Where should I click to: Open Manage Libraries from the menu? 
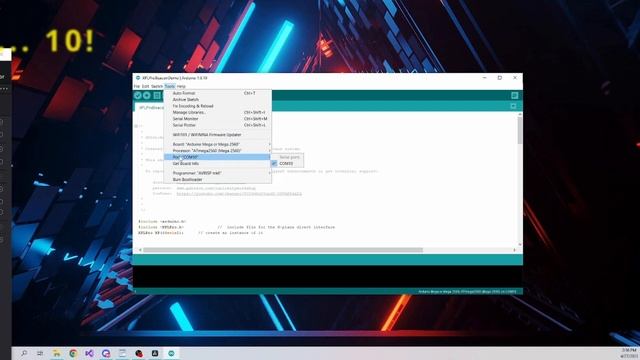(217, 112)
